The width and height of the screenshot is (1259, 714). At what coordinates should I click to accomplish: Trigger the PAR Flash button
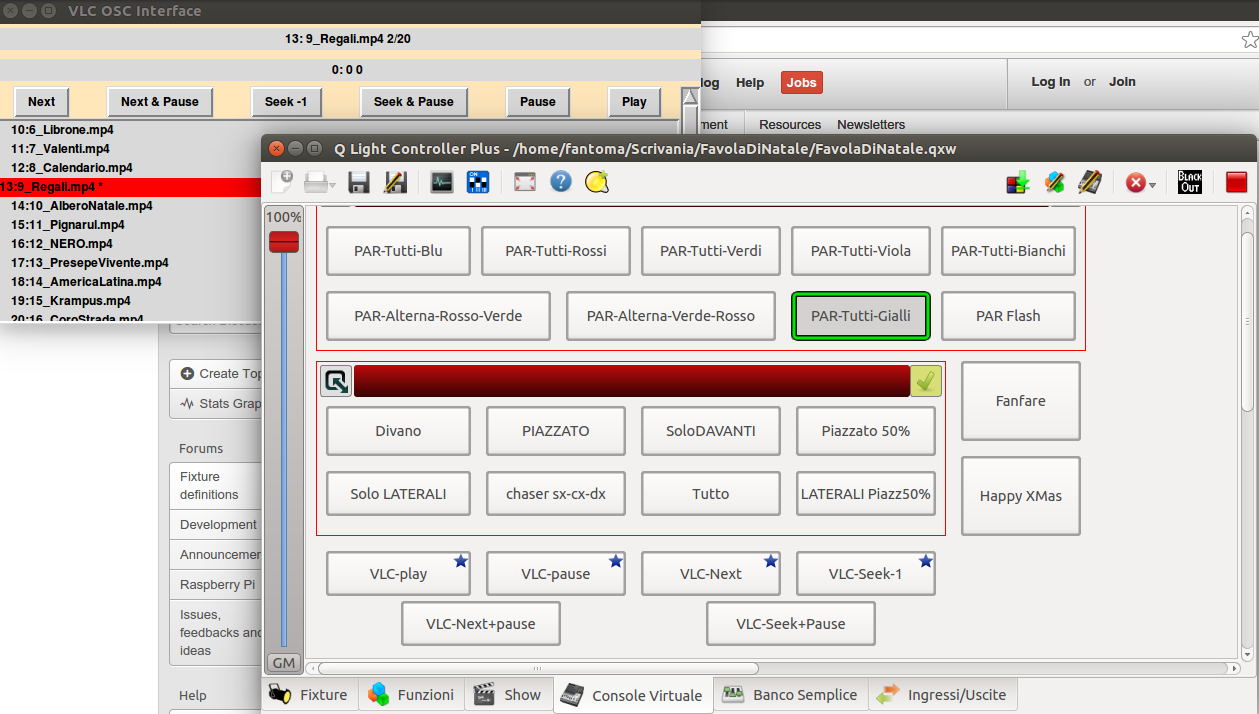pyautogui.click(x=1008, y=316)
